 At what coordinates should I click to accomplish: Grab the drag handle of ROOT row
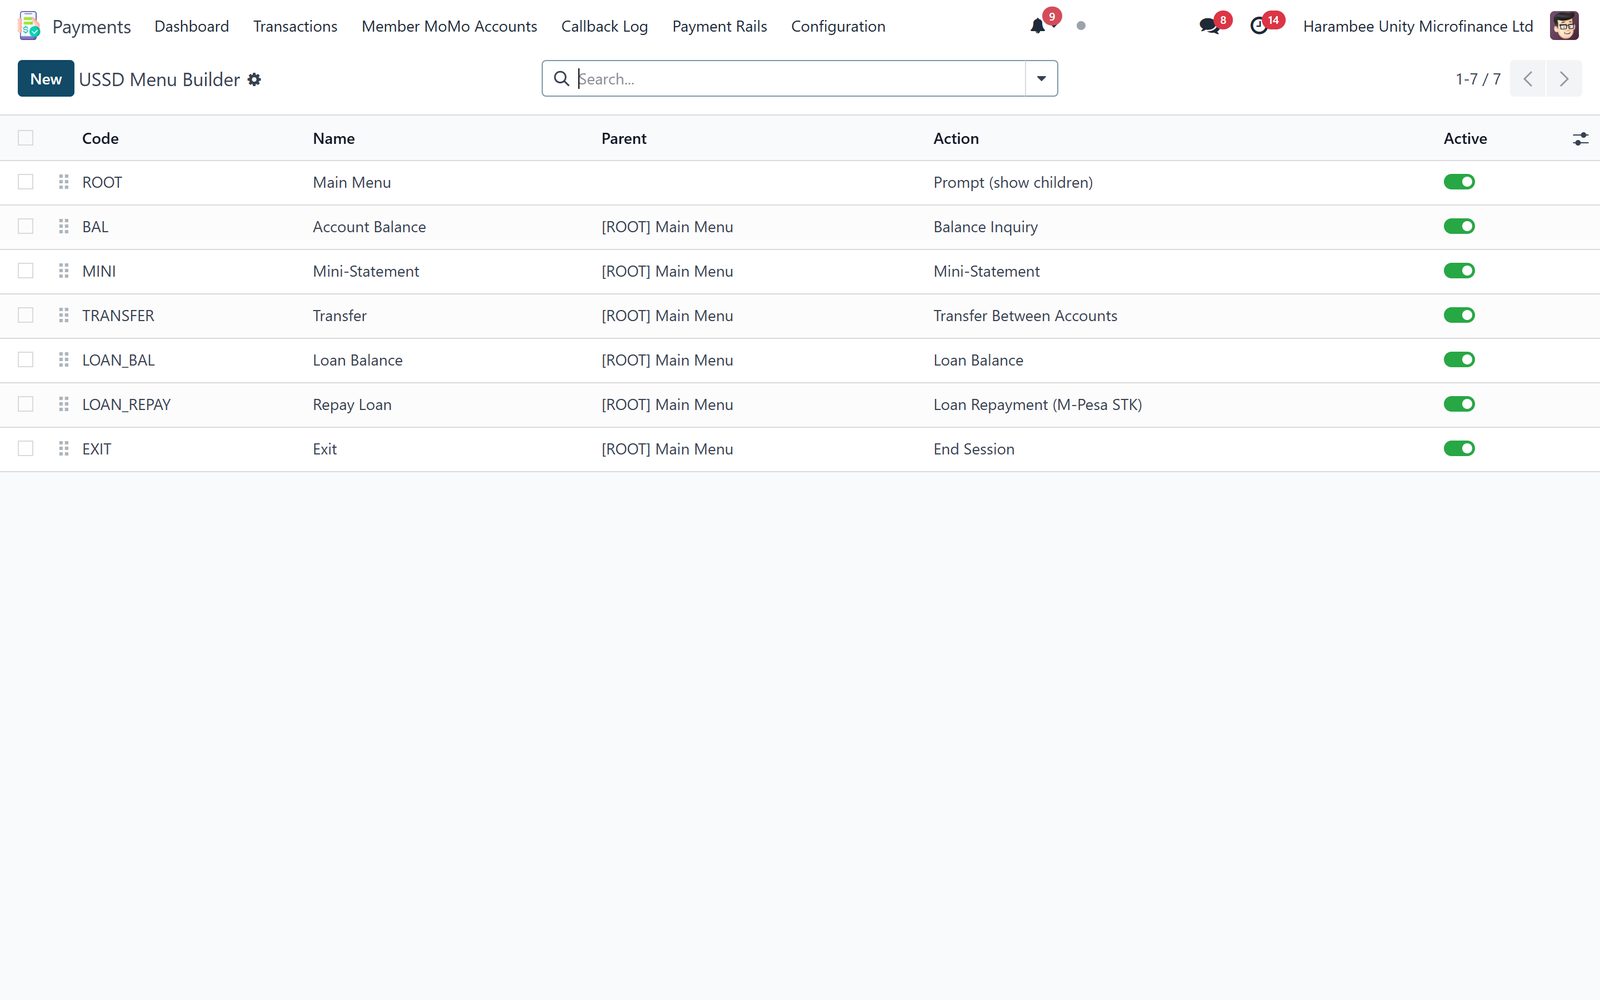(64, 182)
